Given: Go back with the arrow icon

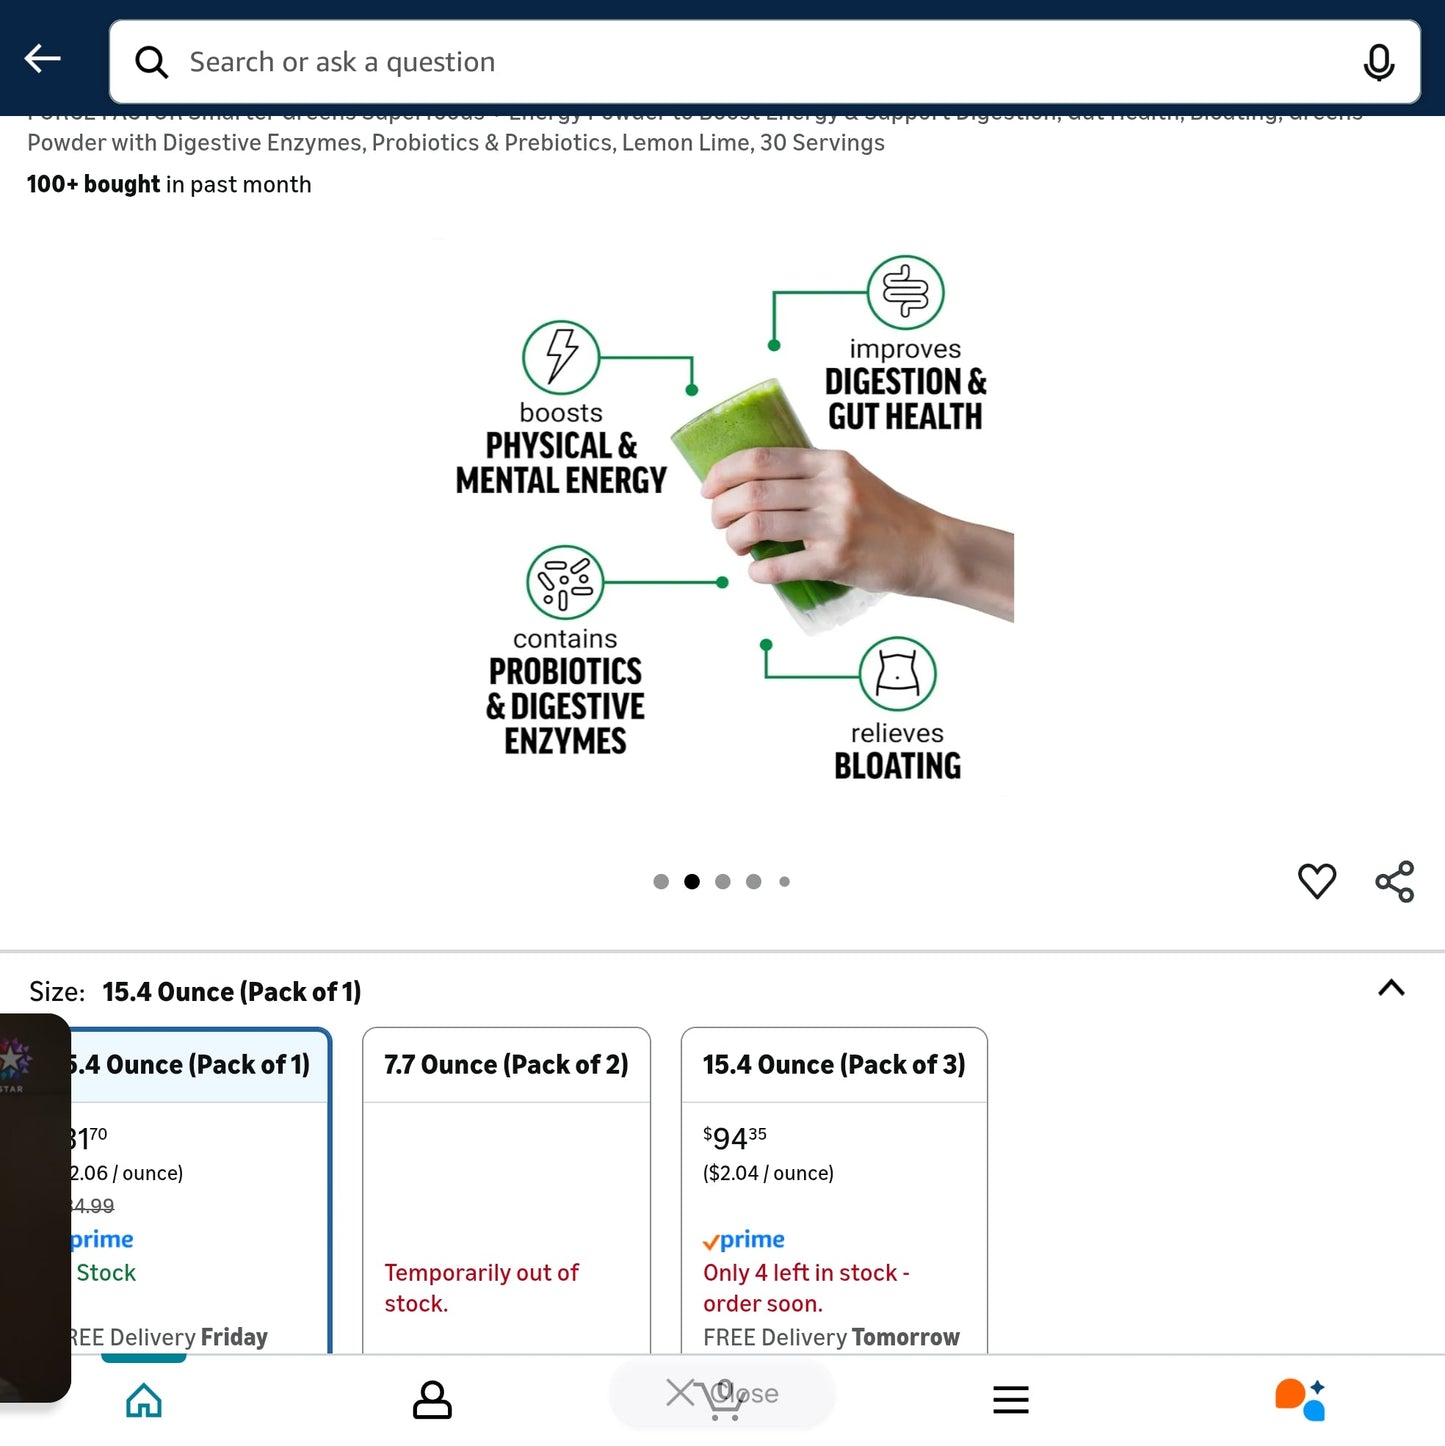Looking at the screenshot, I should (x=43, y=59).
